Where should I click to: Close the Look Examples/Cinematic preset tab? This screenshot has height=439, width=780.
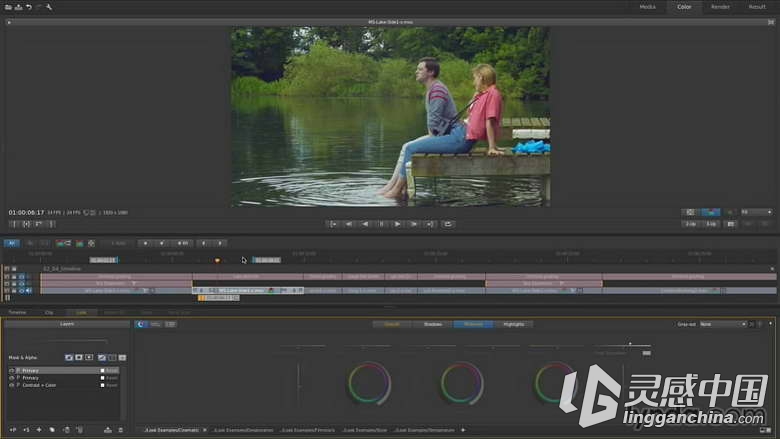click(204, 430)
